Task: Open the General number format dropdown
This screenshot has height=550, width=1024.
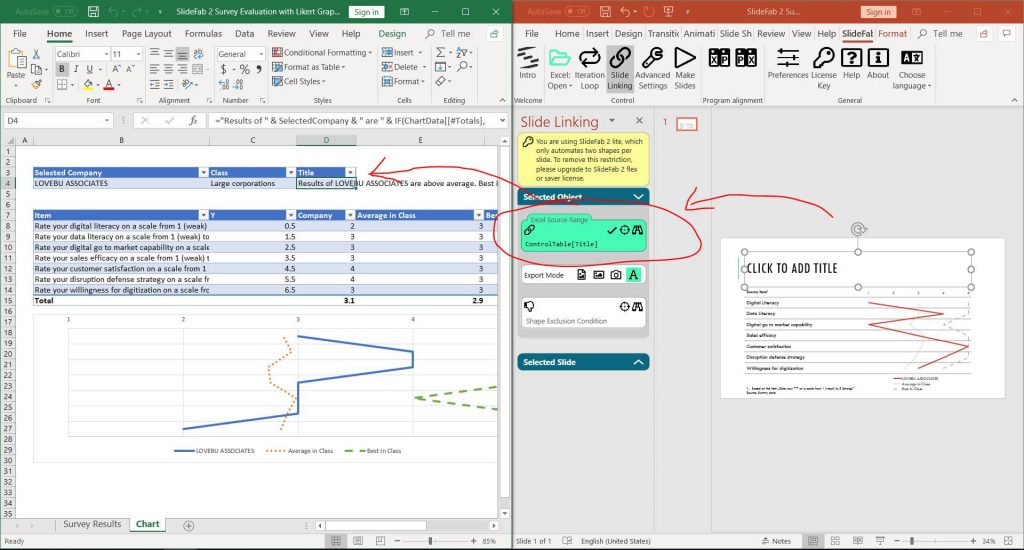Action: pos(261,54)
